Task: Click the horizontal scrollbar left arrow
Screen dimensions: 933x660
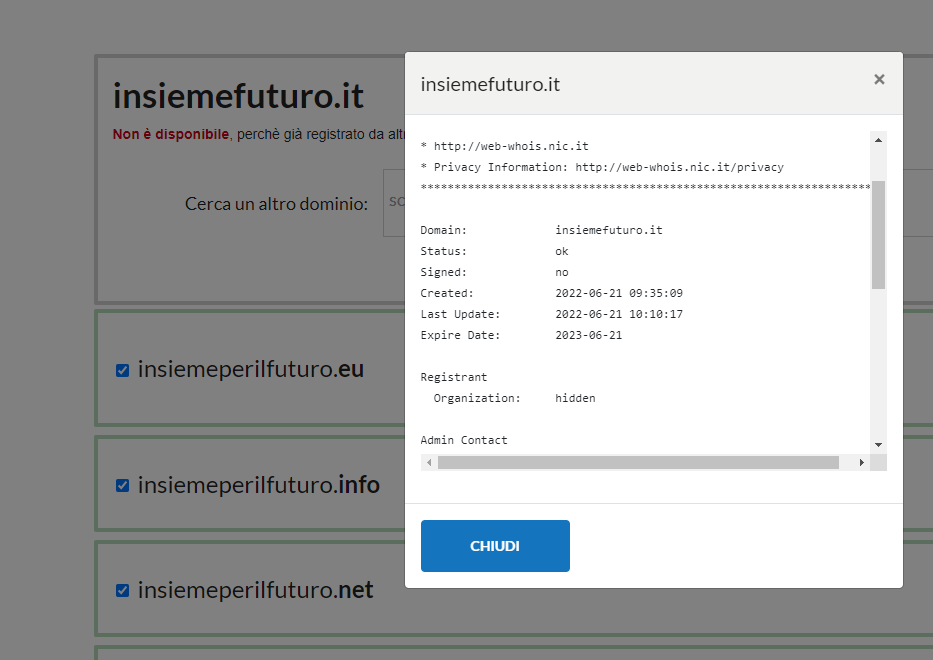Action: pyautogui.click(x=429, y=463)
